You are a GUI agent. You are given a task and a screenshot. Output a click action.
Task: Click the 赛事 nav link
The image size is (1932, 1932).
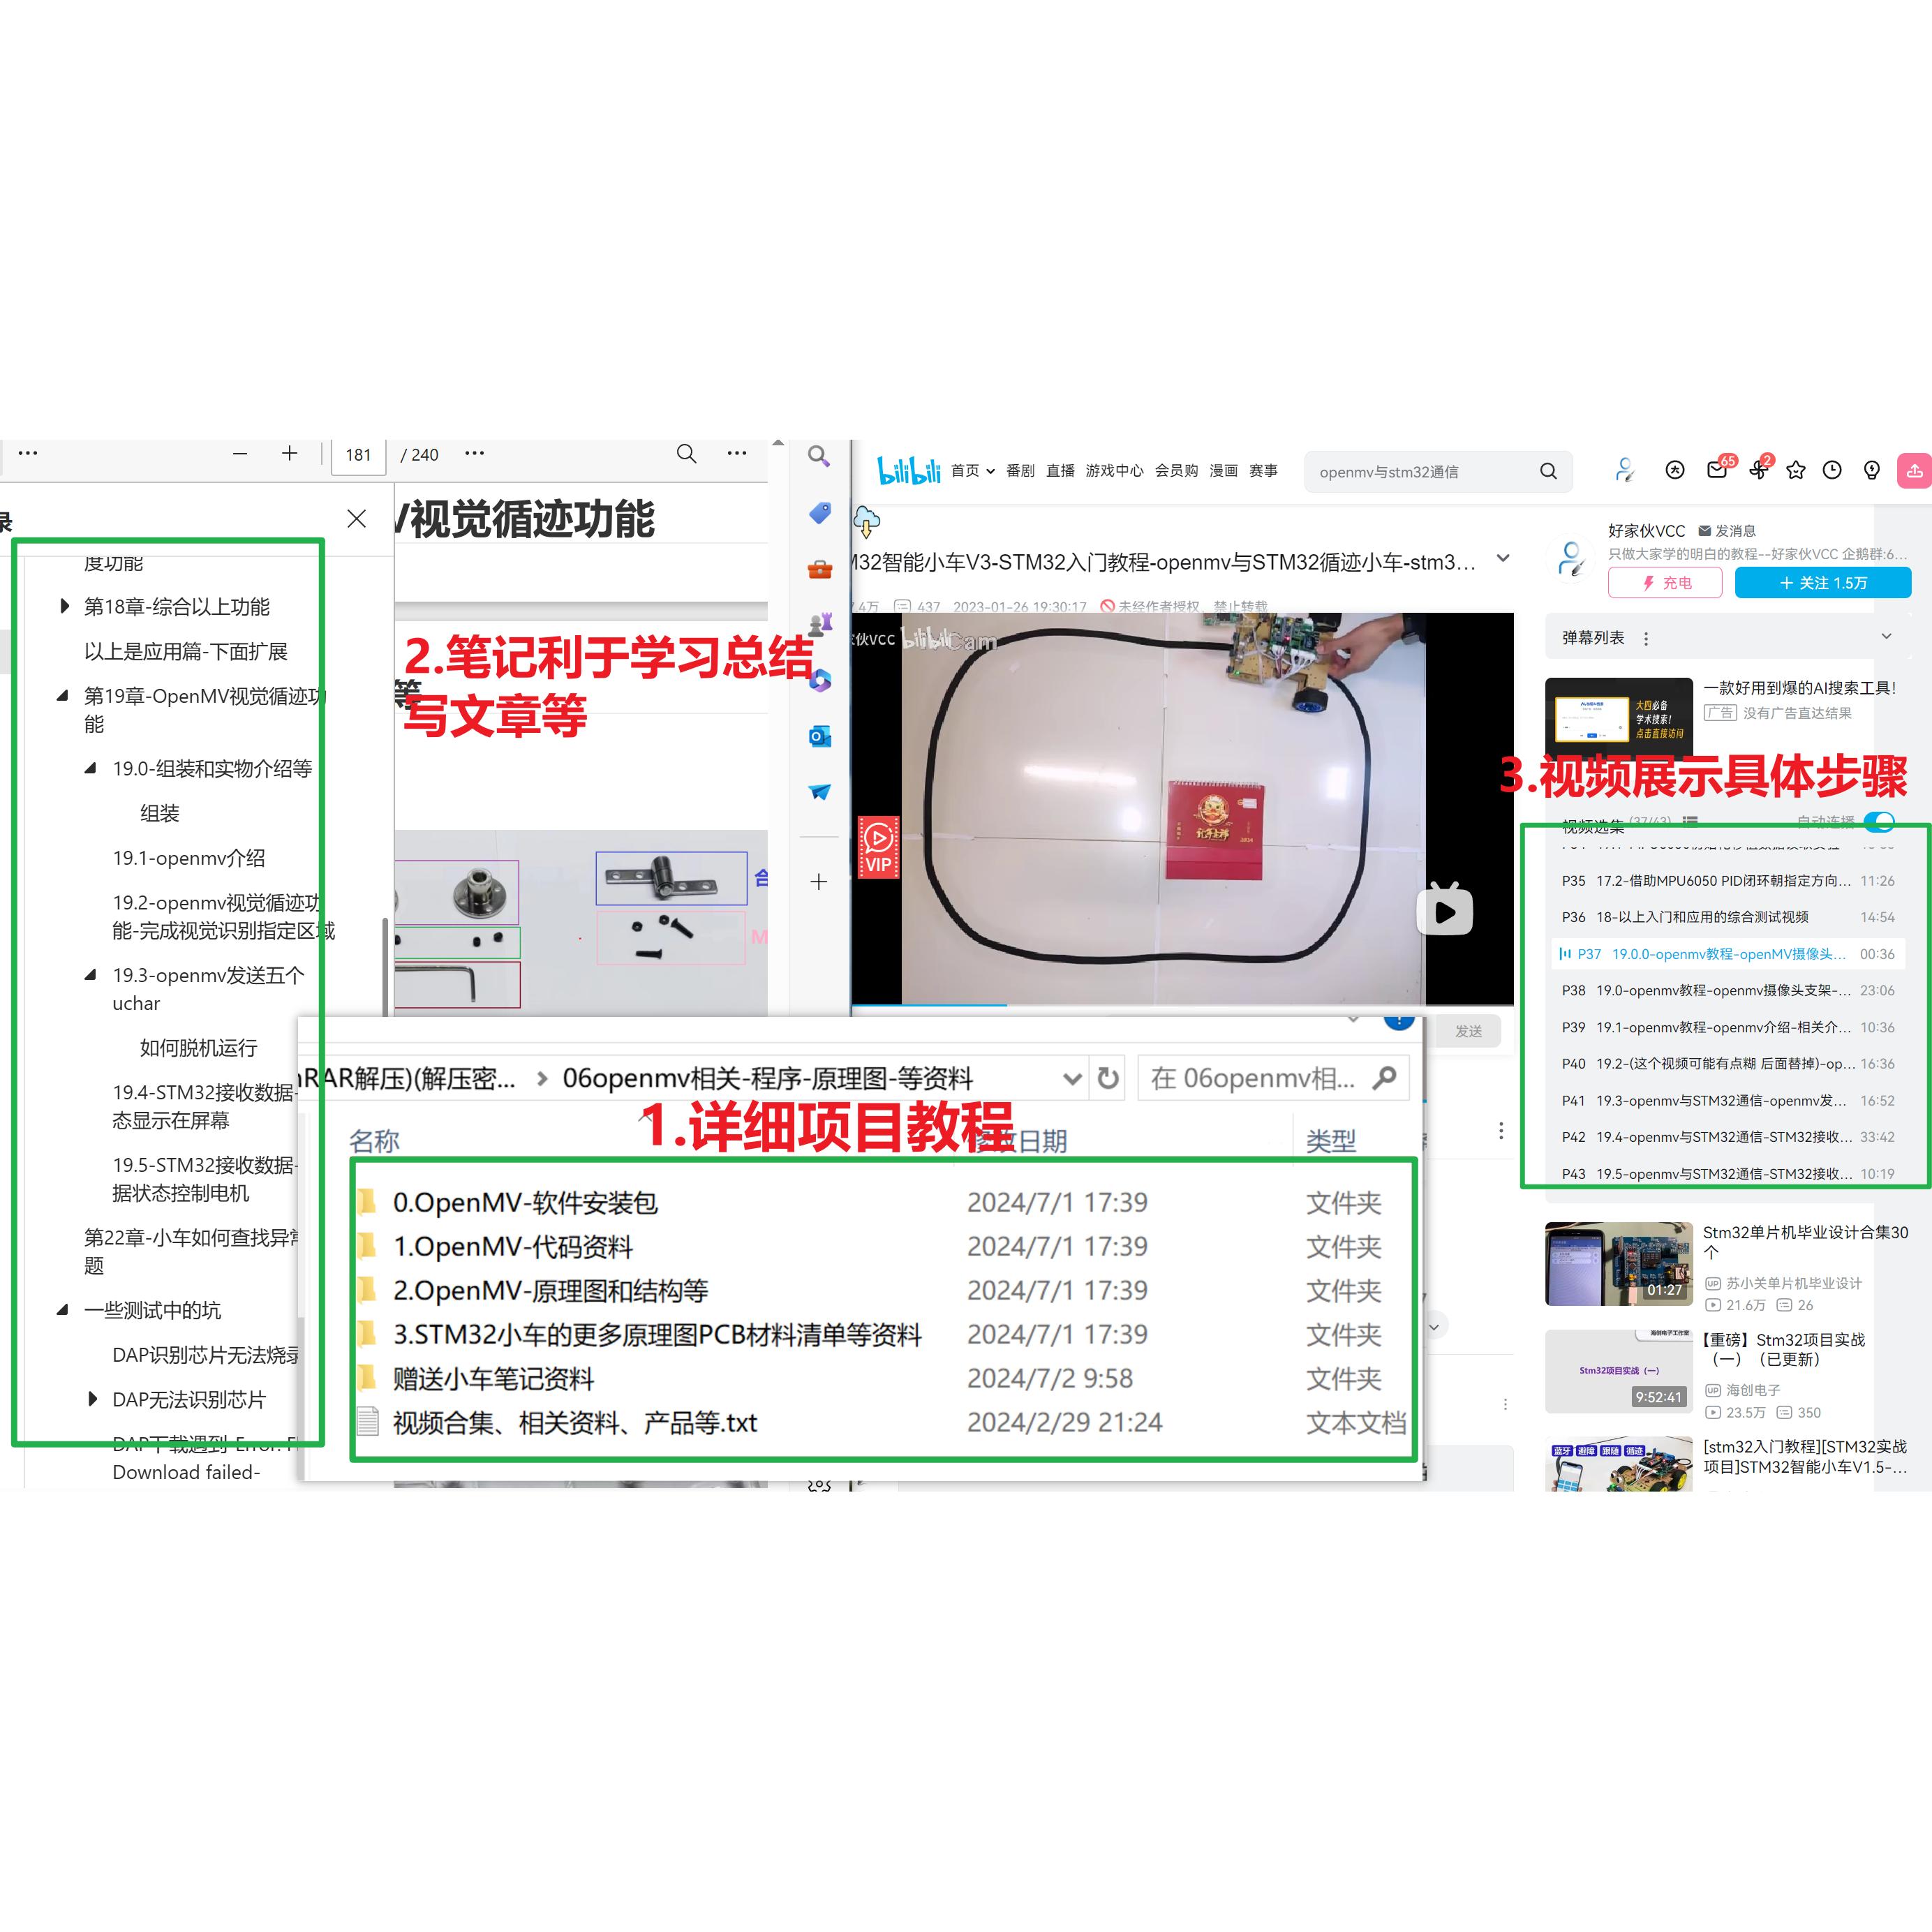pyautogui.click(x=1263, y=470)
